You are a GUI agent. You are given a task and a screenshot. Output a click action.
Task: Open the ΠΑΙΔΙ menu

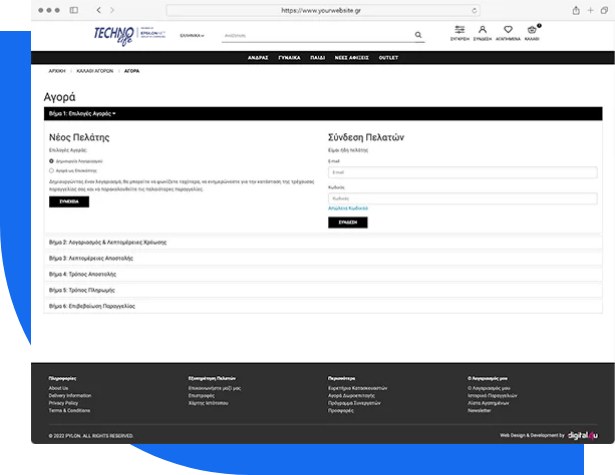pos(317,58)
